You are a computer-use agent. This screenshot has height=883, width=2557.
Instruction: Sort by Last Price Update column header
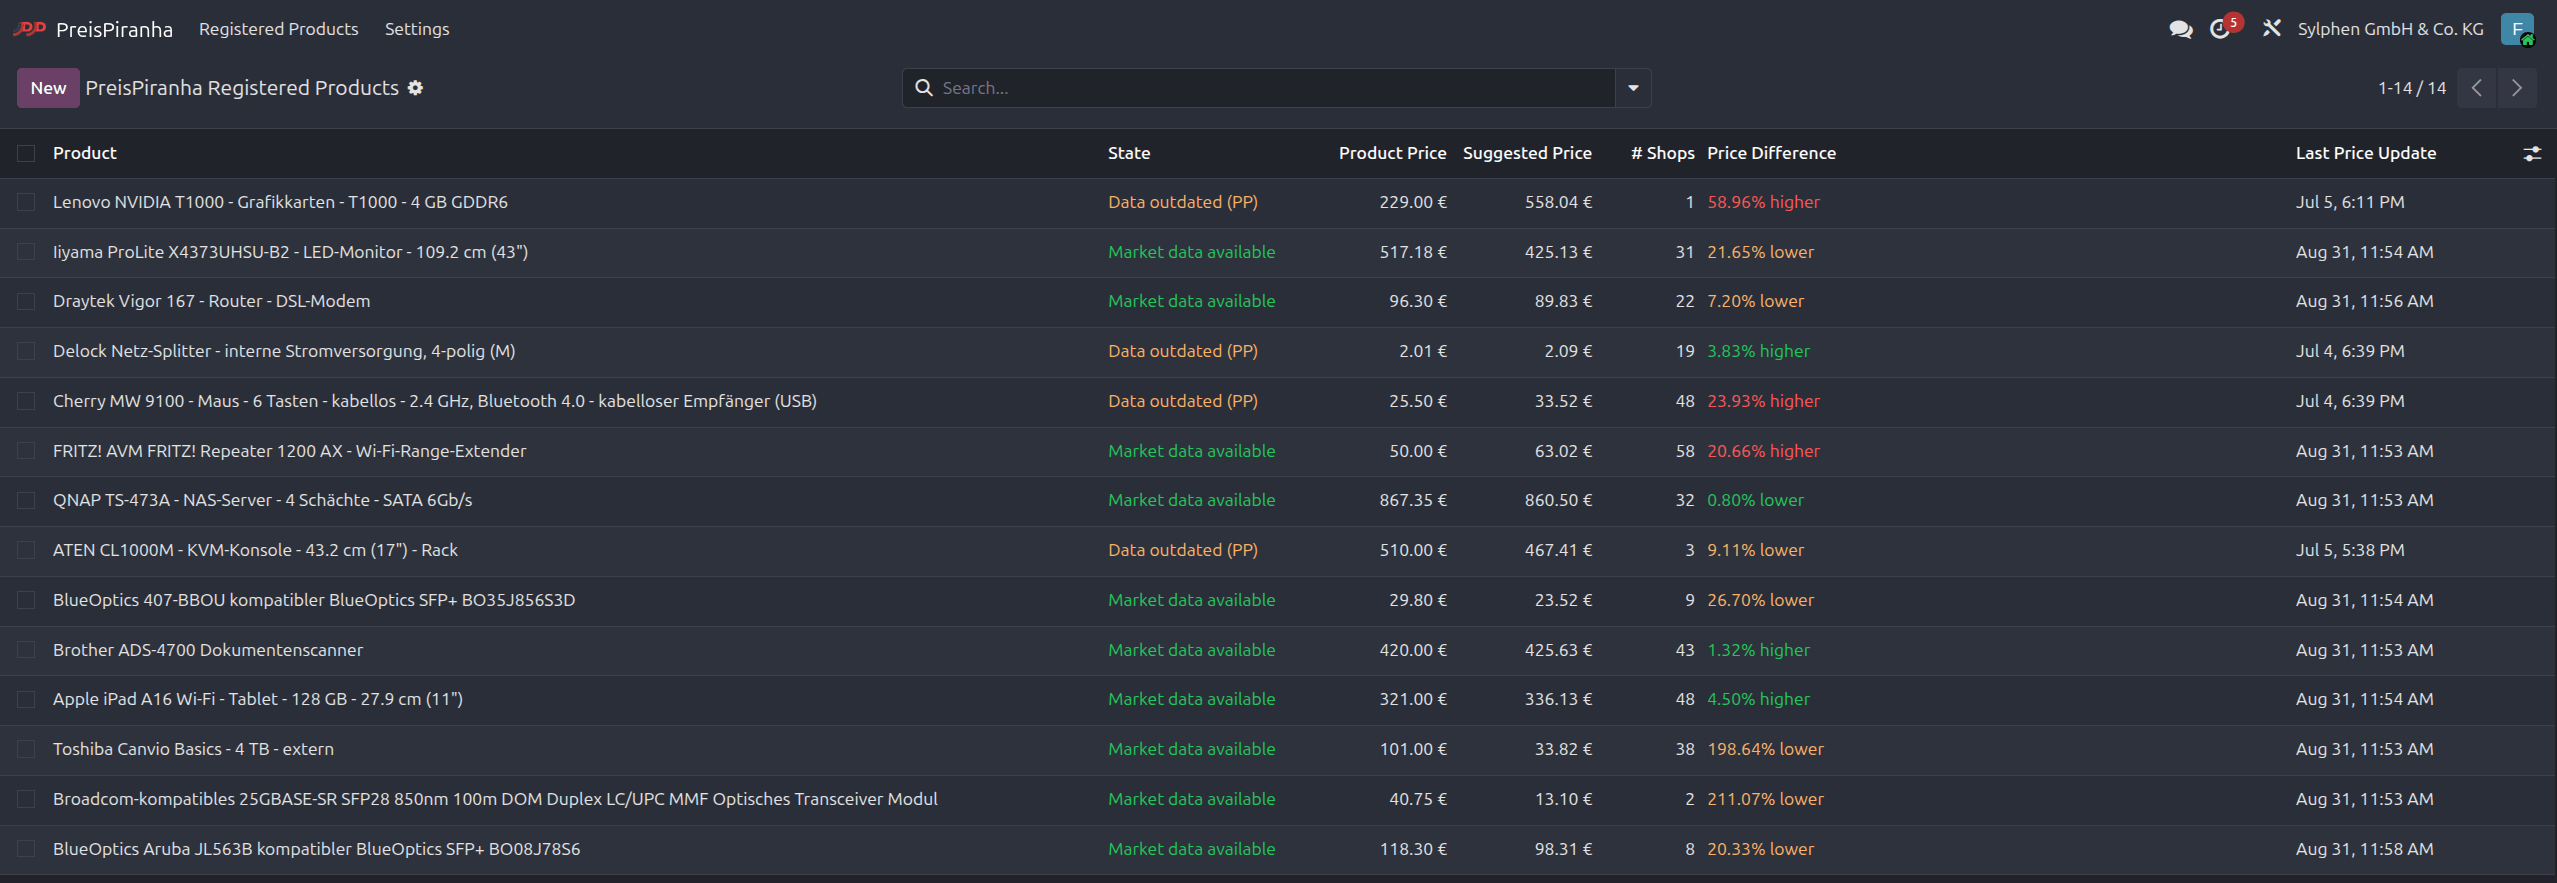coord(2366,153)
